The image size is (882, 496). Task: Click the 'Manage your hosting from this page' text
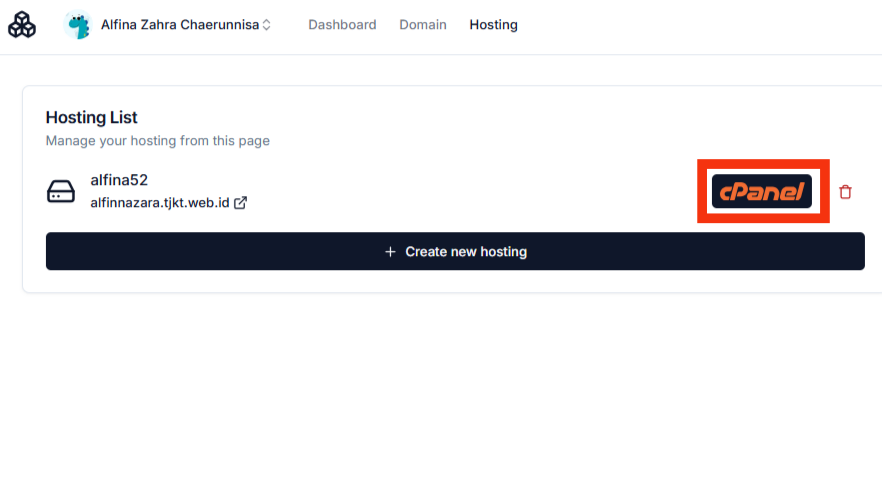158,141
